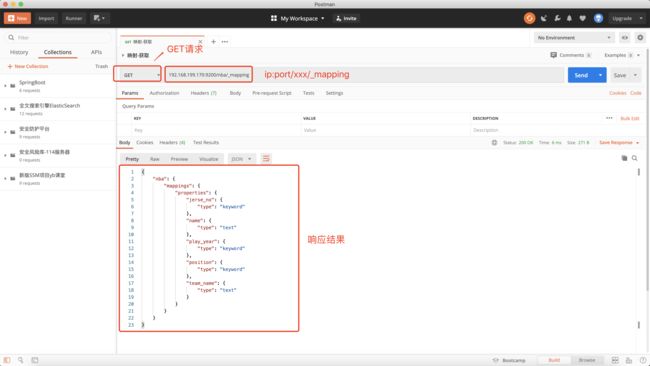Click the query param Key field
Viewport: 650px width, 366px height.
pos(216,130)
